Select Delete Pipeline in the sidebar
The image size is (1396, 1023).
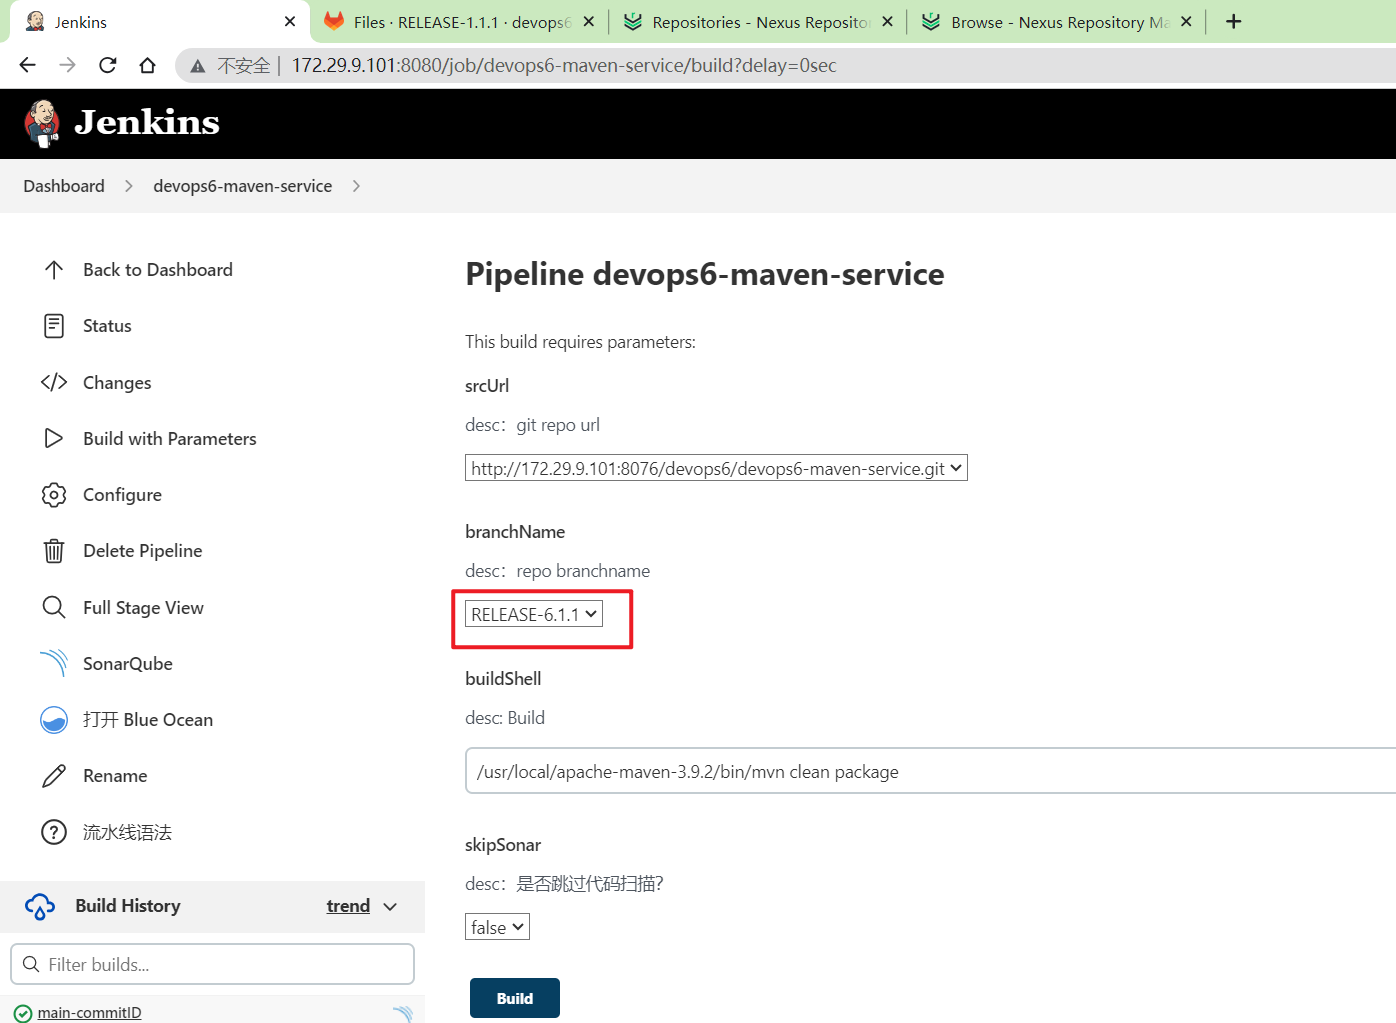pos(143,551)
